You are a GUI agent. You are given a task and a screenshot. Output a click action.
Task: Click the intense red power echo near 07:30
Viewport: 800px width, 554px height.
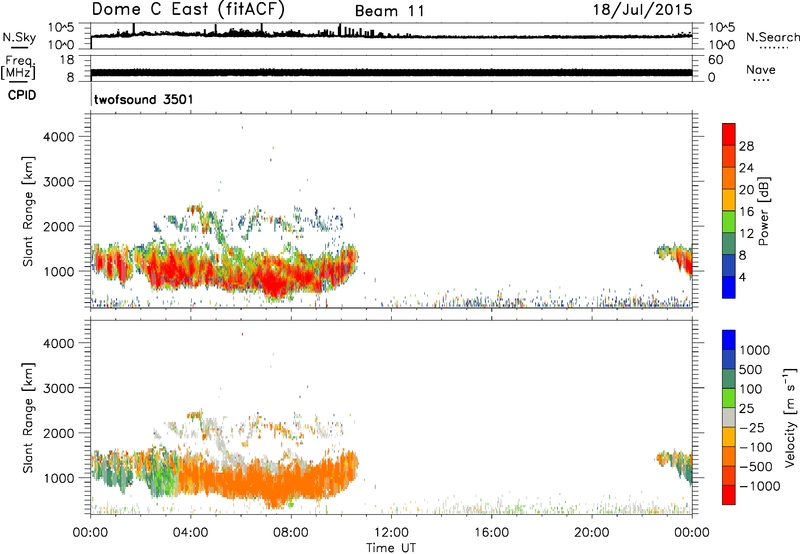276,283
